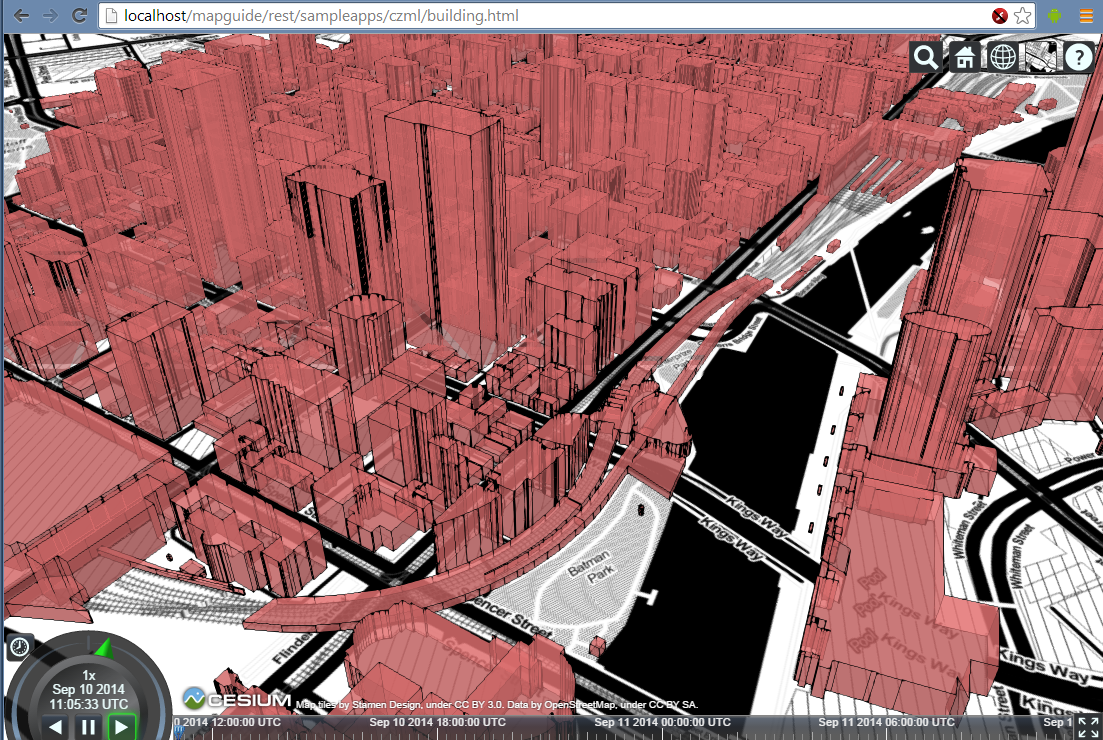Click timeline at Sep 11 2014 06:00:00 UTC

tap(886, 722)
